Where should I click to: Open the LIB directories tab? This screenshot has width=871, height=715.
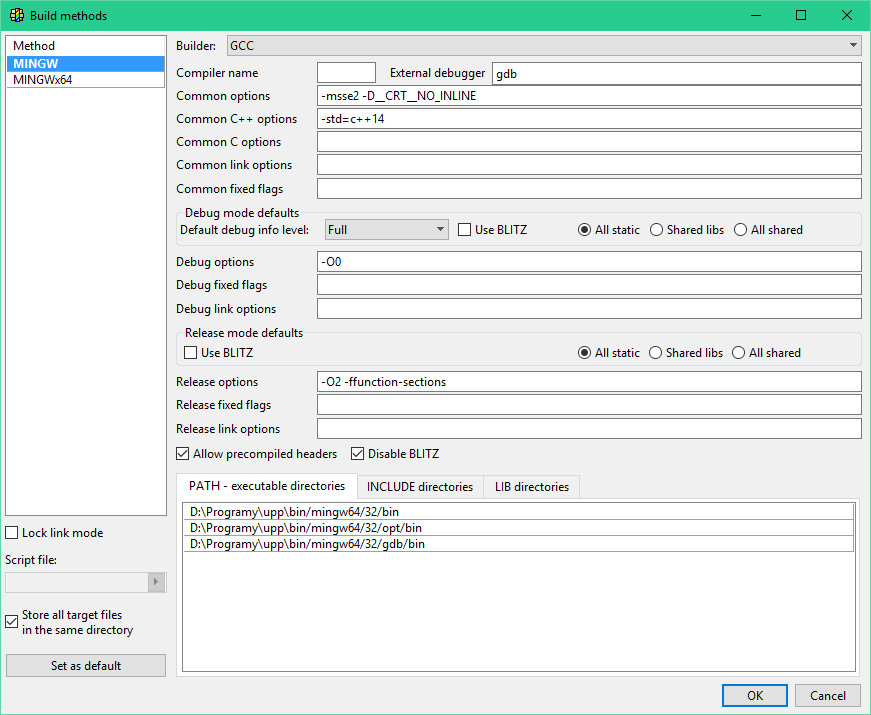(531, 487)
